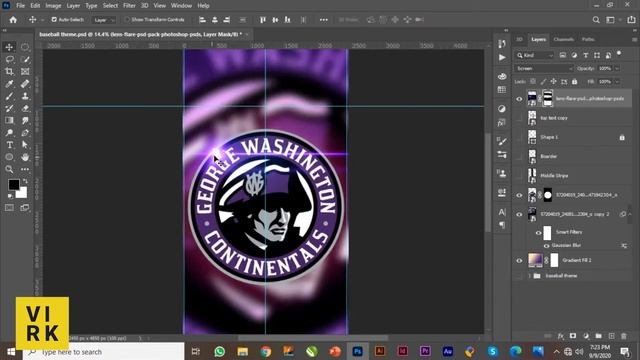640x360 pixels.
Task: Click Create new layer icon
Action: click(611, 336)
